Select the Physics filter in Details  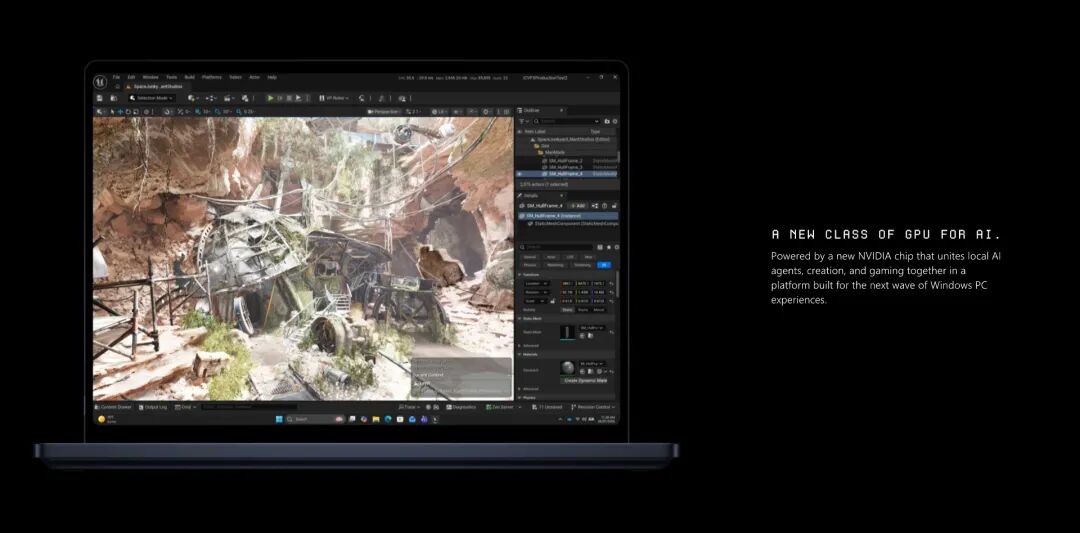pyautogui.click(x=530, y=264)
